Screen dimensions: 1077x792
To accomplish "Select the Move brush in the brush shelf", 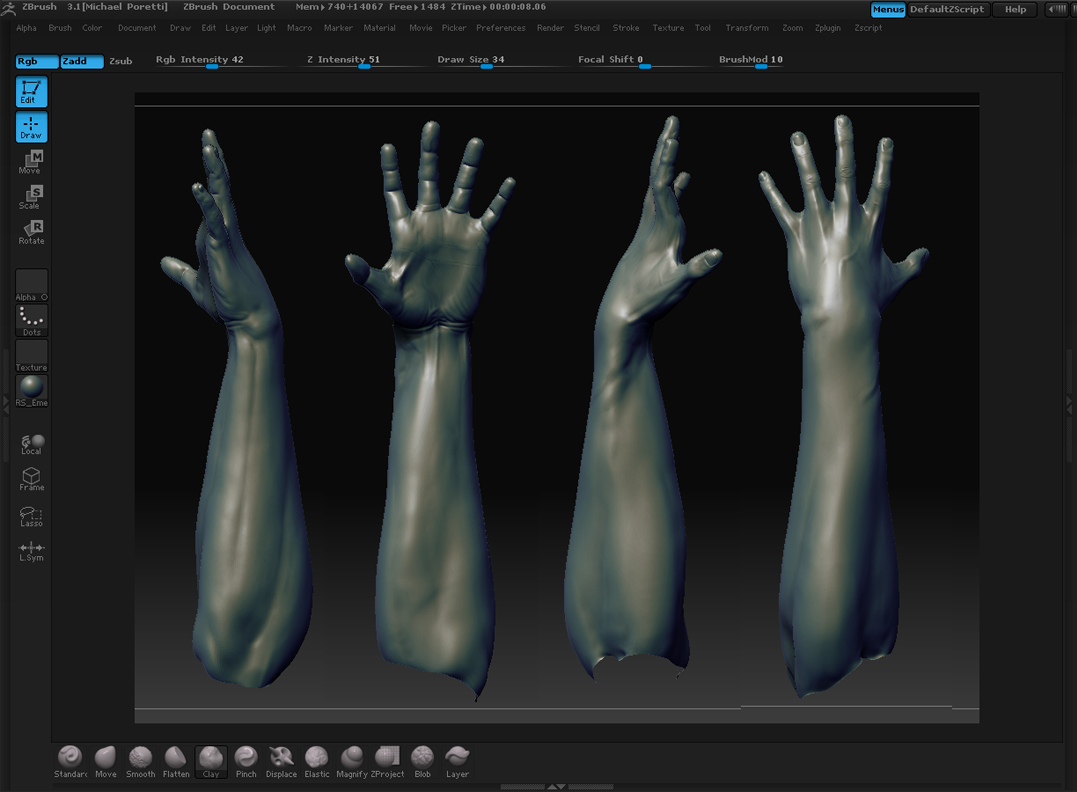I will [x=106, y=762].
